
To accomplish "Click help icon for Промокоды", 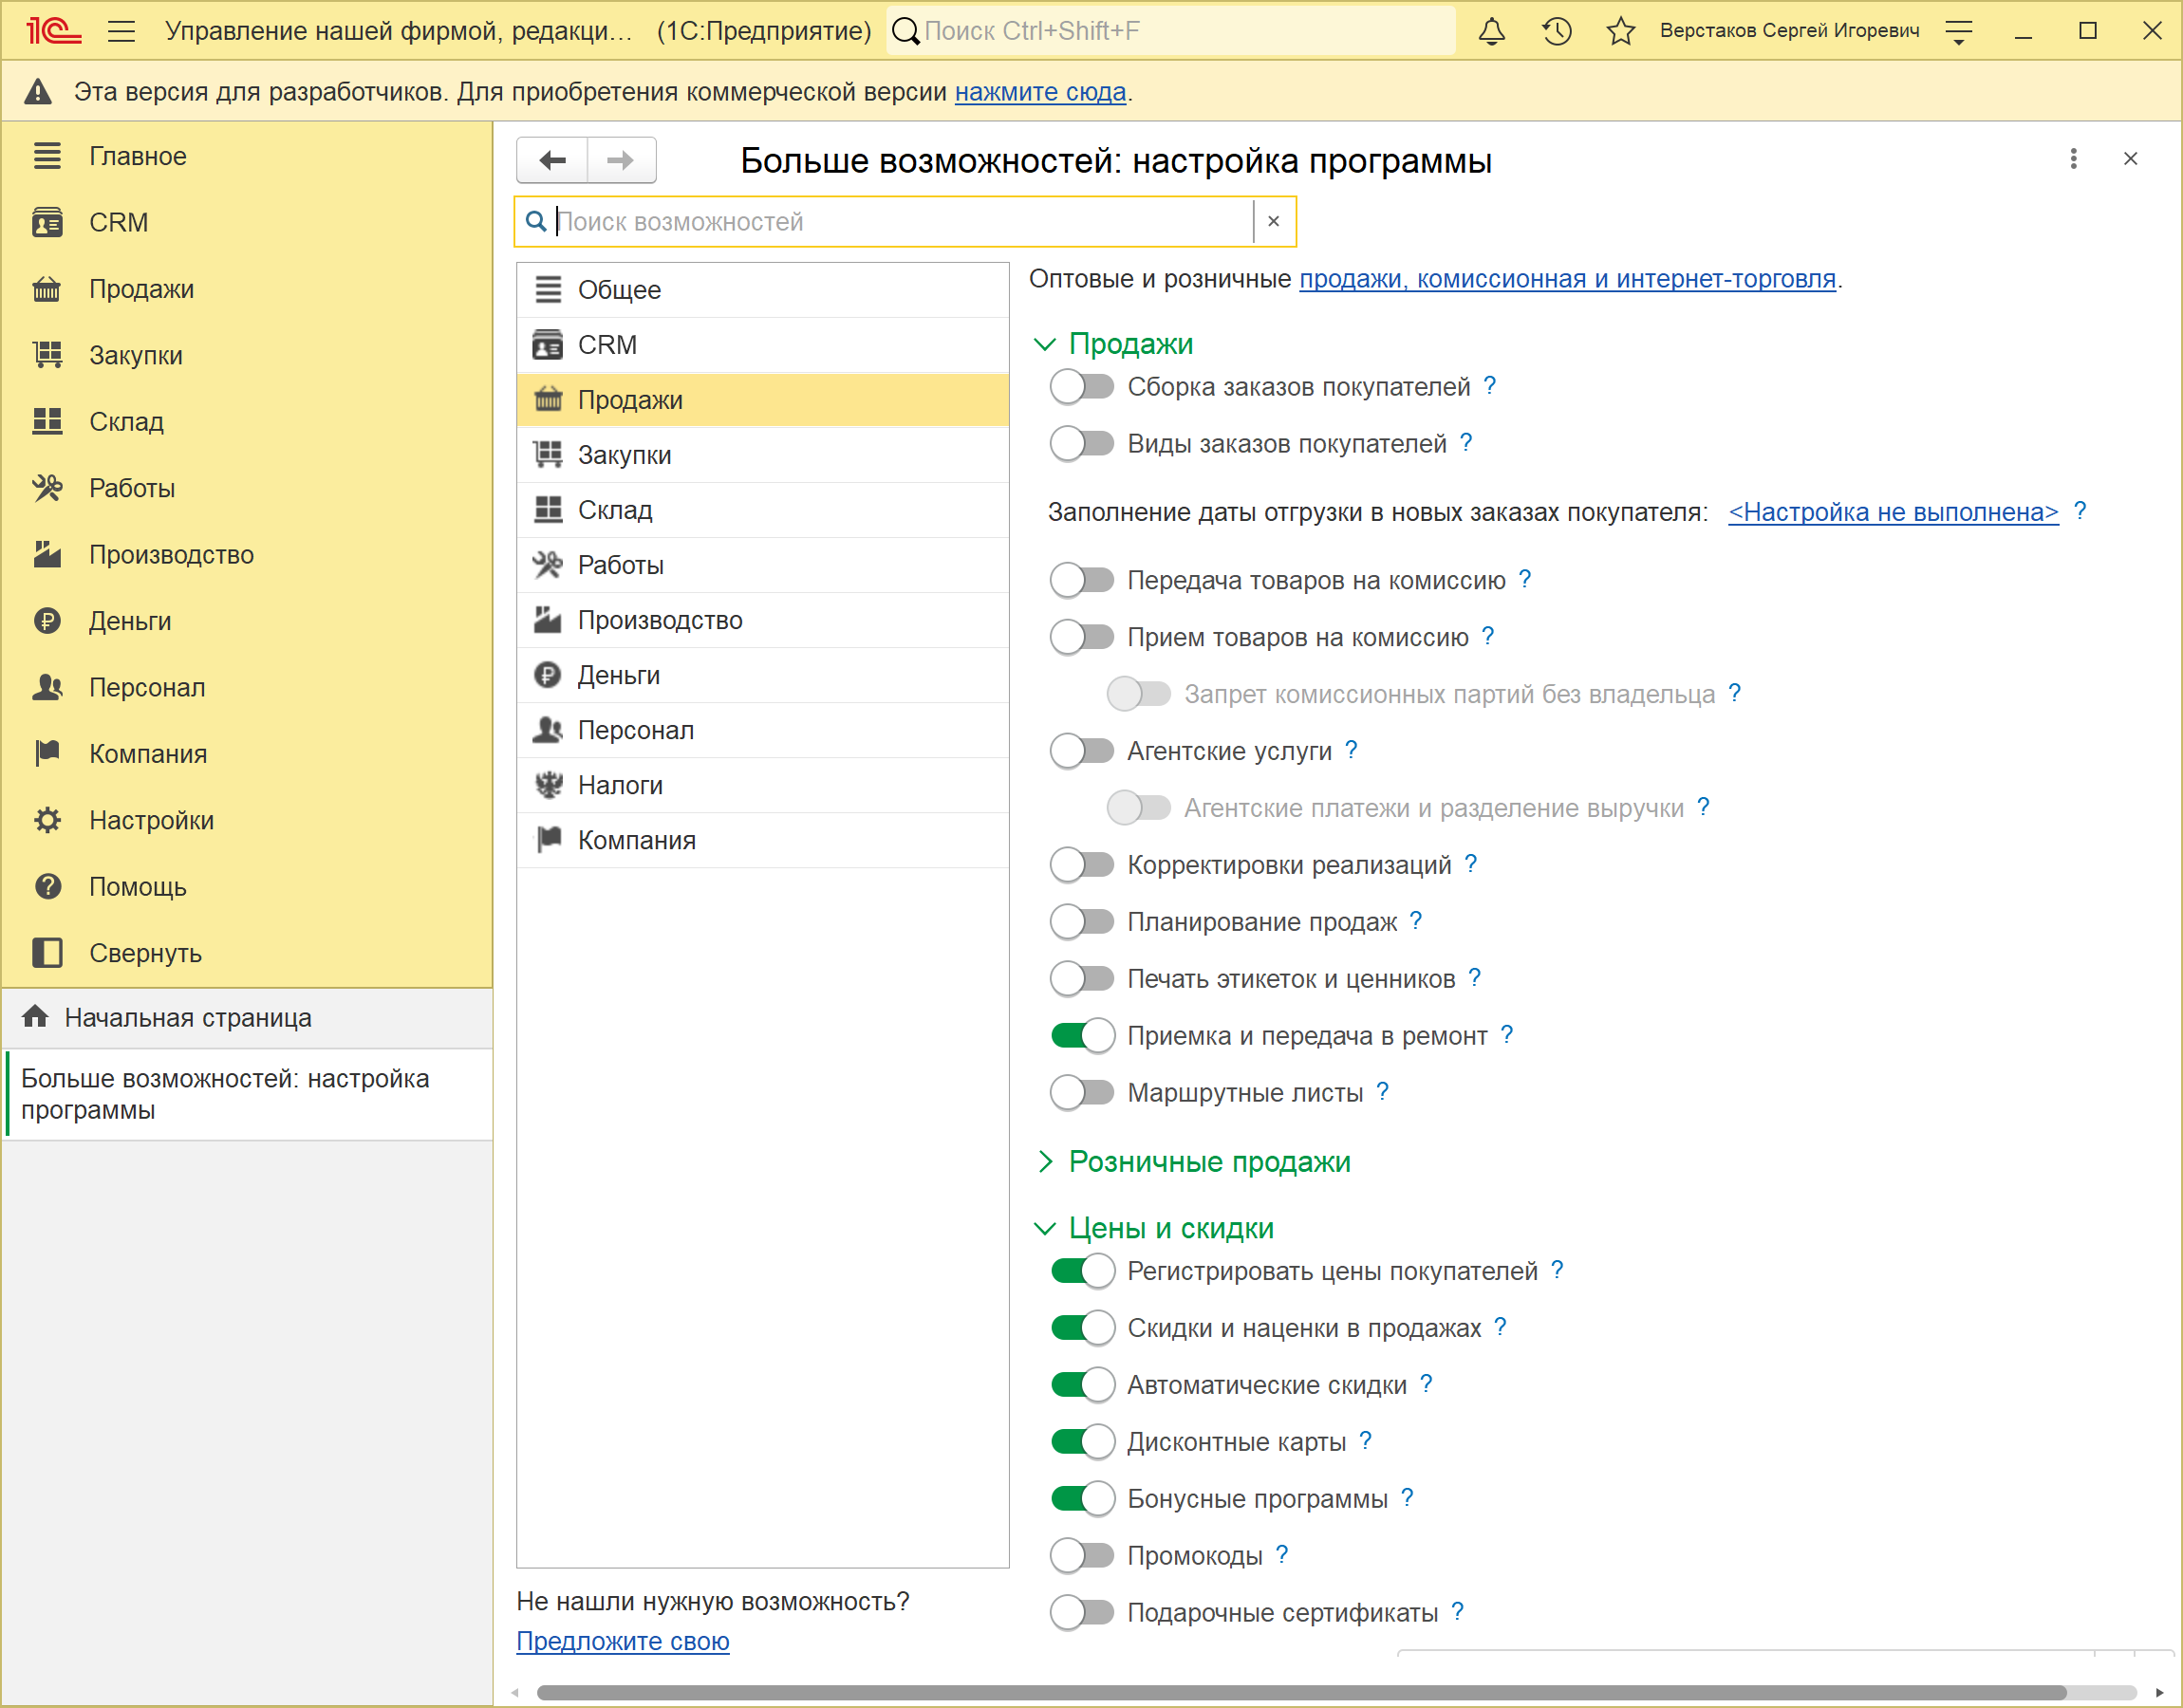I will pos(1281,1555).
